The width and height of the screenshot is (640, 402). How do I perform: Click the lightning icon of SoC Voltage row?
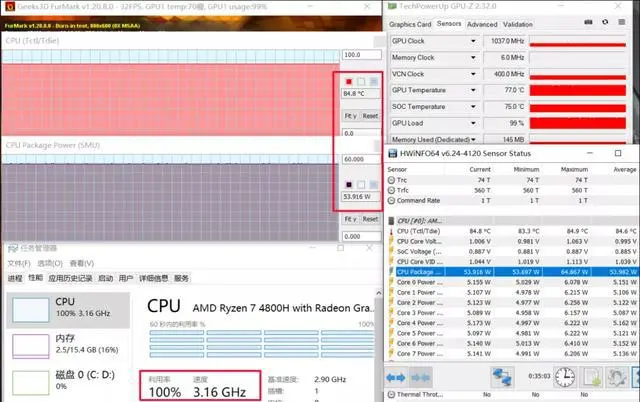click(391, 251)
